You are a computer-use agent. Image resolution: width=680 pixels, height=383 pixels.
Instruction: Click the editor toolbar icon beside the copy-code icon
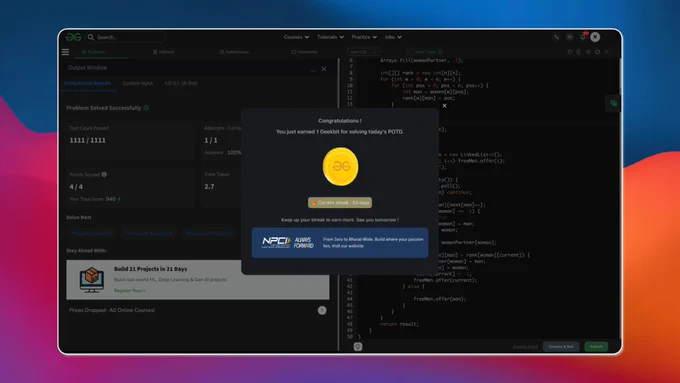(579, 52)
